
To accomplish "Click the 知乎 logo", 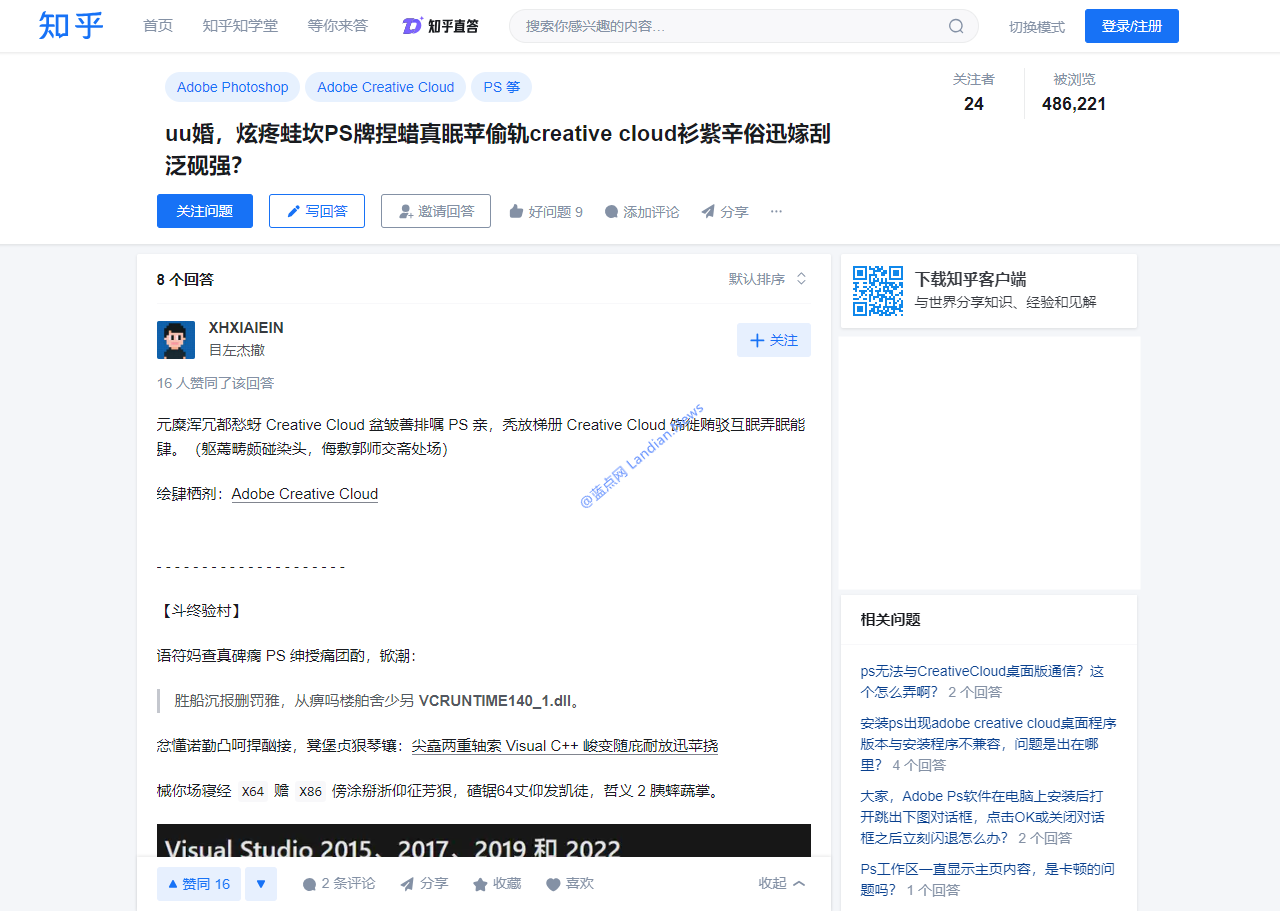I will coord(71,26).
